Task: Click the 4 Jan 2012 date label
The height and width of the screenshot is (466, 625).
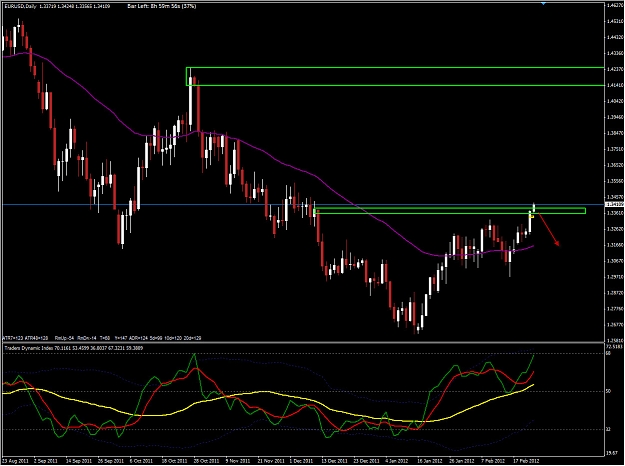Action: coord(397,461)
